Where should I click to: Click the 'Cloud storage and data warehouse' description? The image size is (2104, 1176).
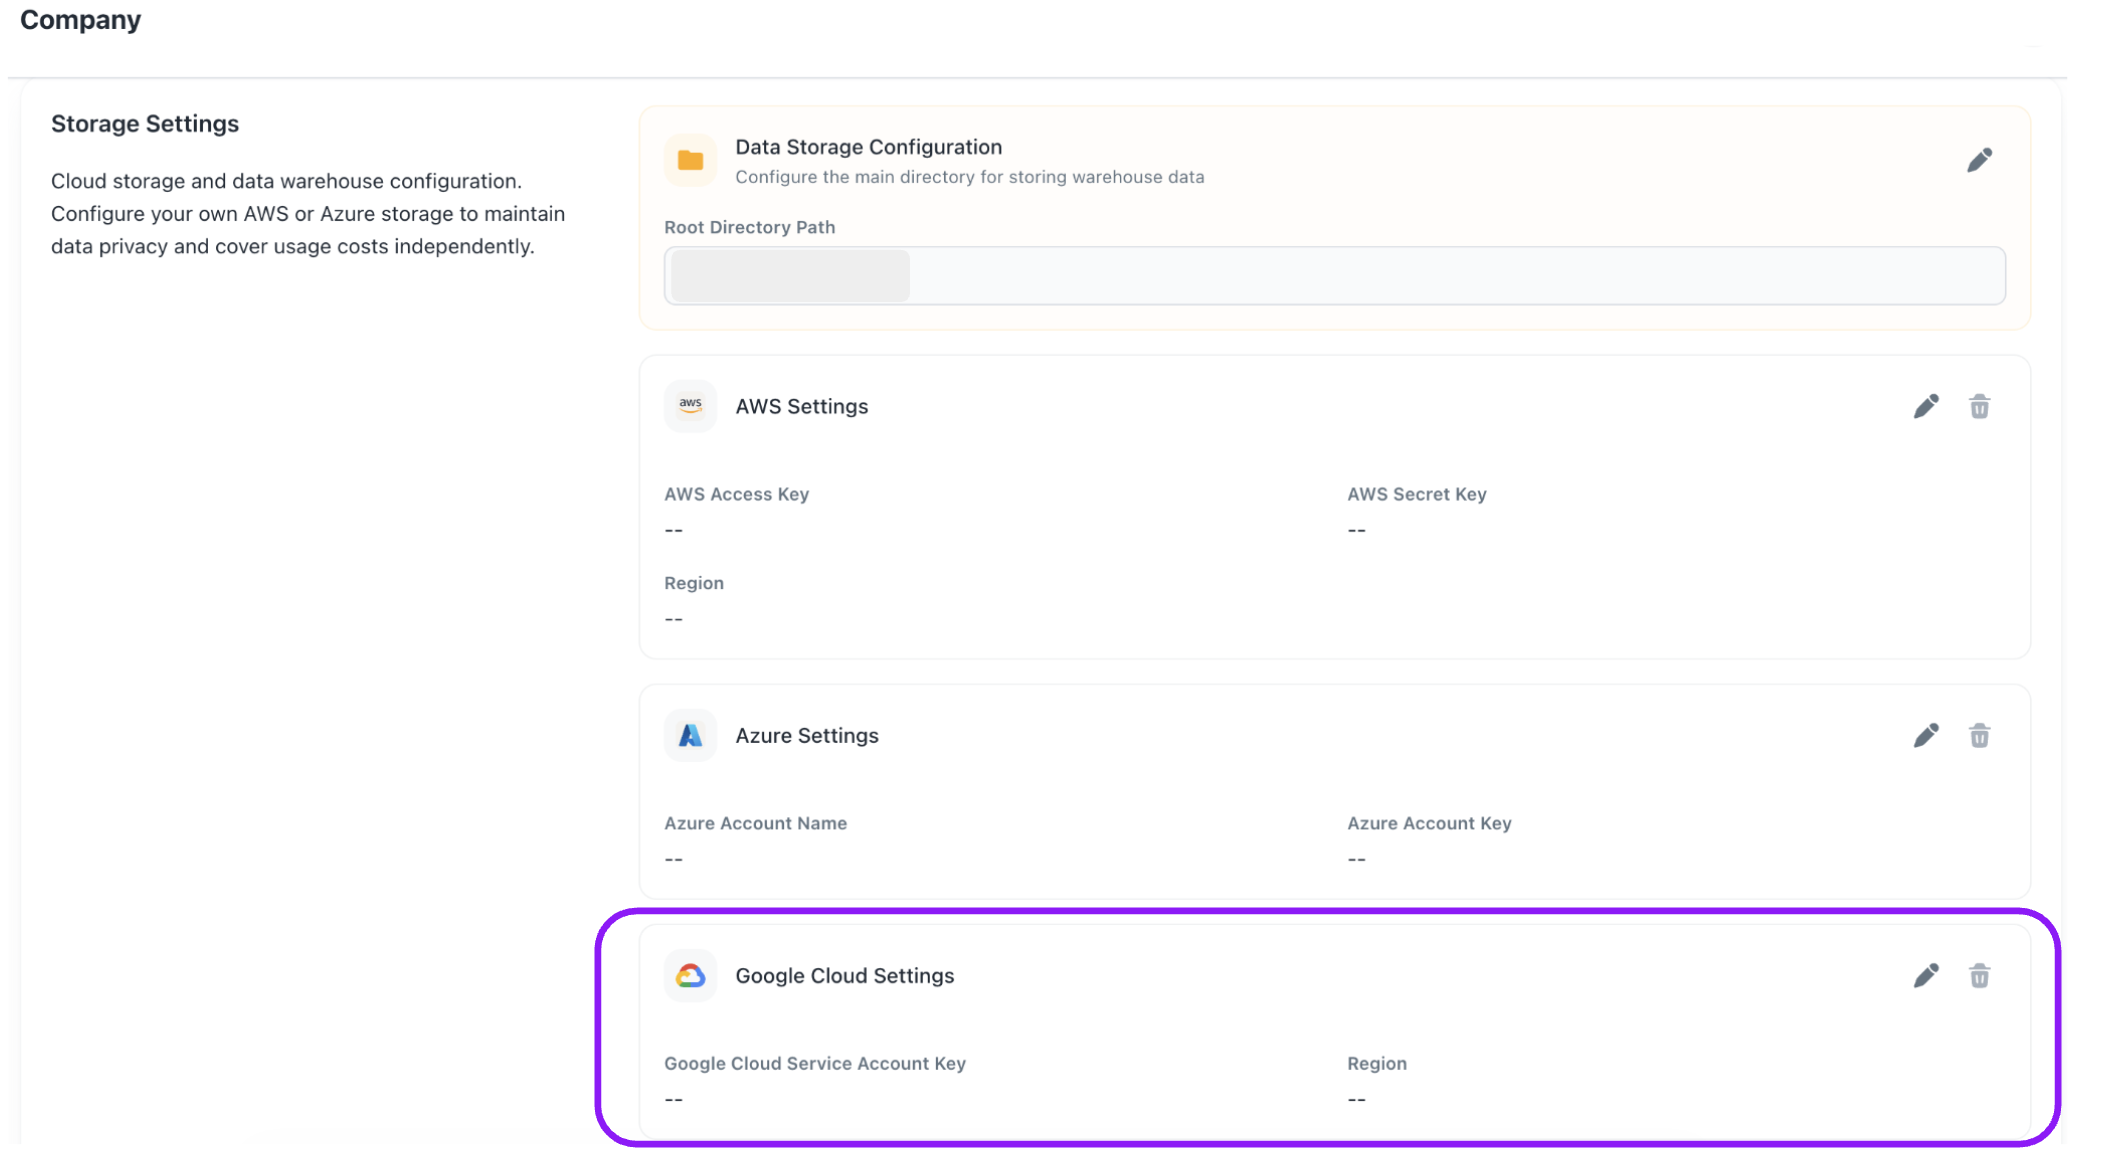(308, 214)
